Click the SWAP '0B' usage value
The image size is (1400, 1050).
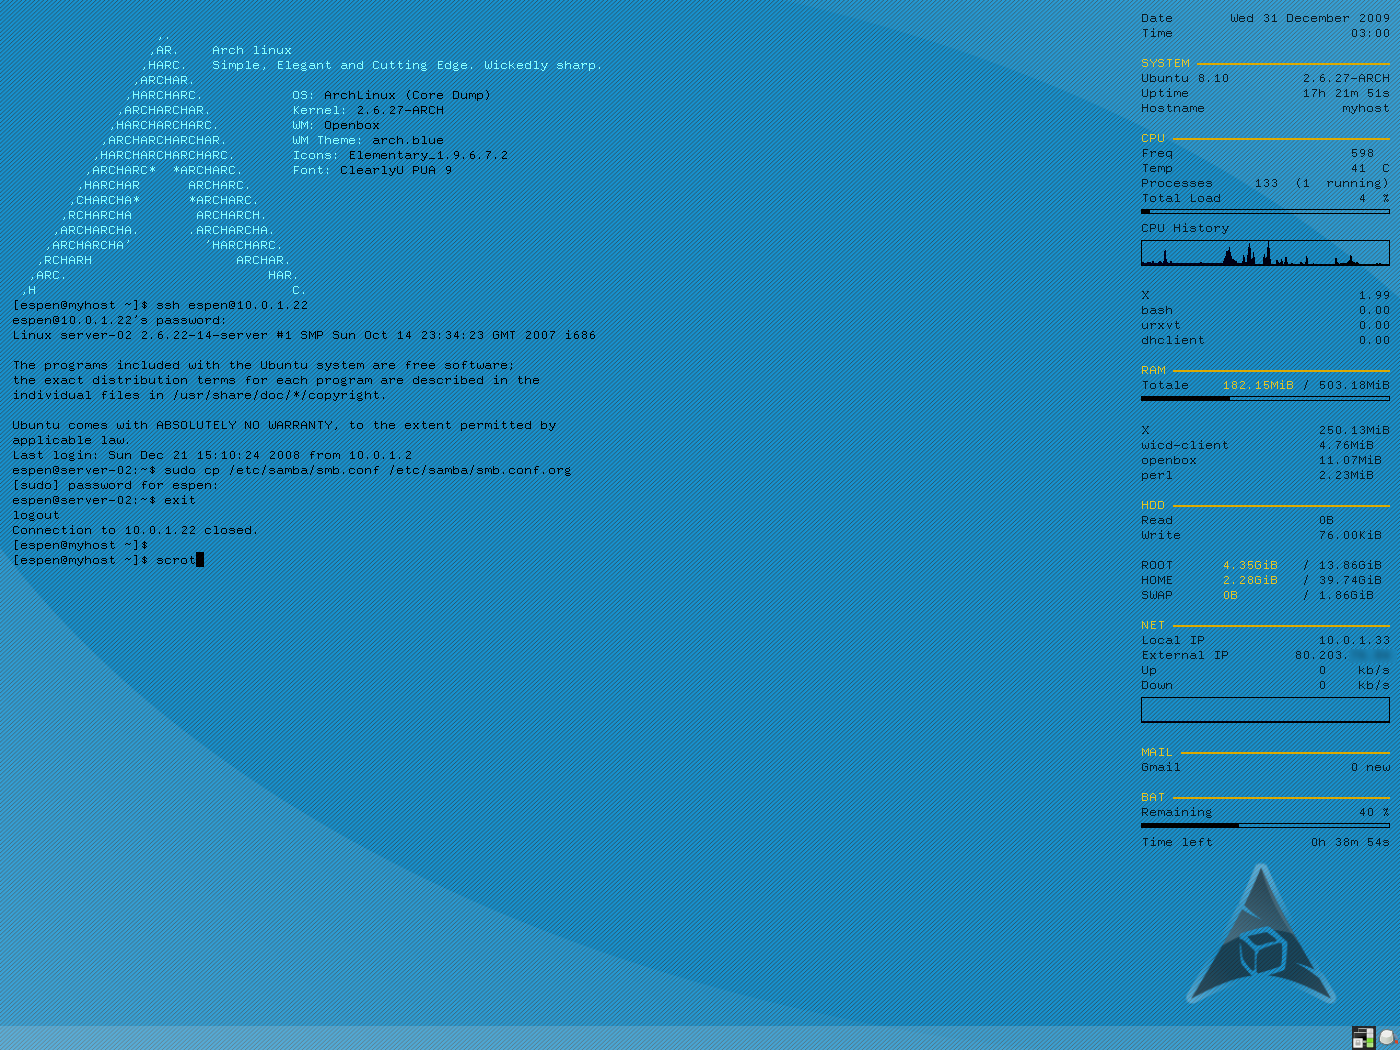[1230, 595]
